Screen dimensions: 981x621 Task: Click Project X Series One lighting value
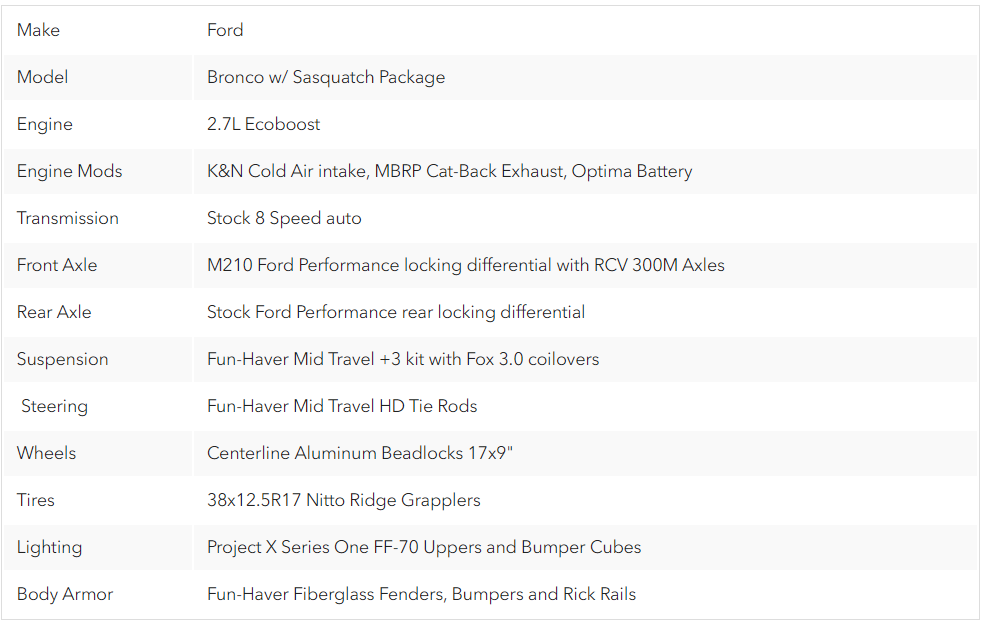pyautogui.click(x=424, y=547)
